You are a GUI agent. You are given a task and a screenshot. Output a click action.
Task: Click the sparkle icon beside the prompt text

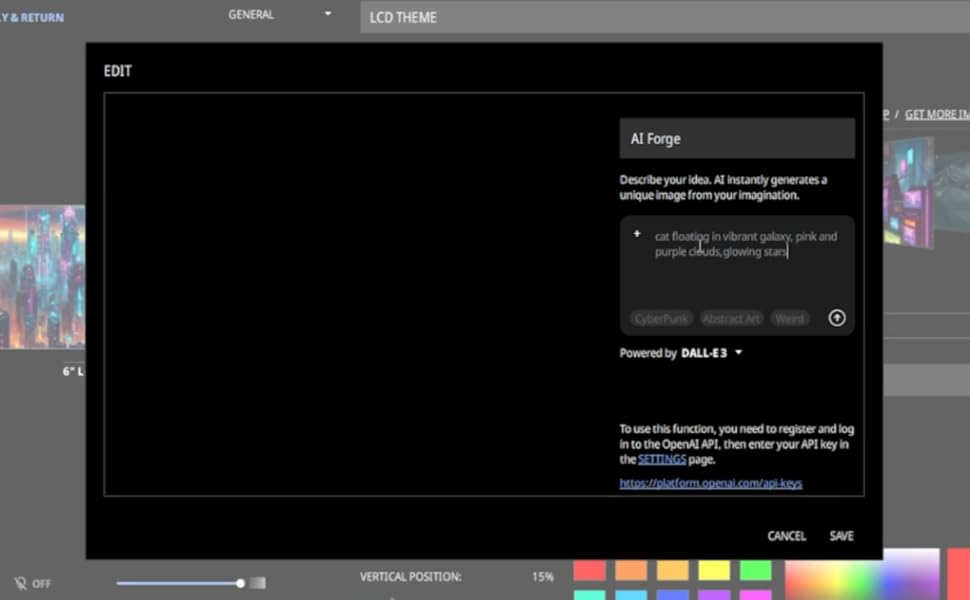(x=637, y=234)
